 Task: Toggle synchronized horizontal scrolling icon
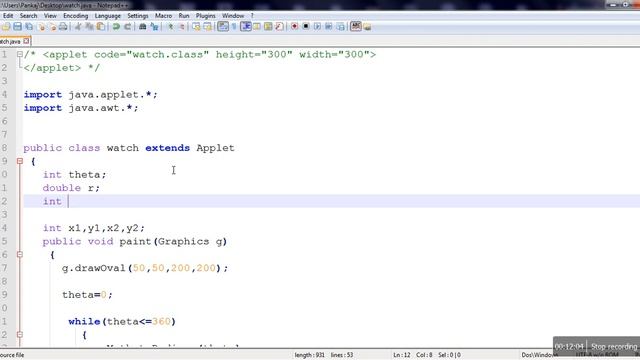pos(208,27)
